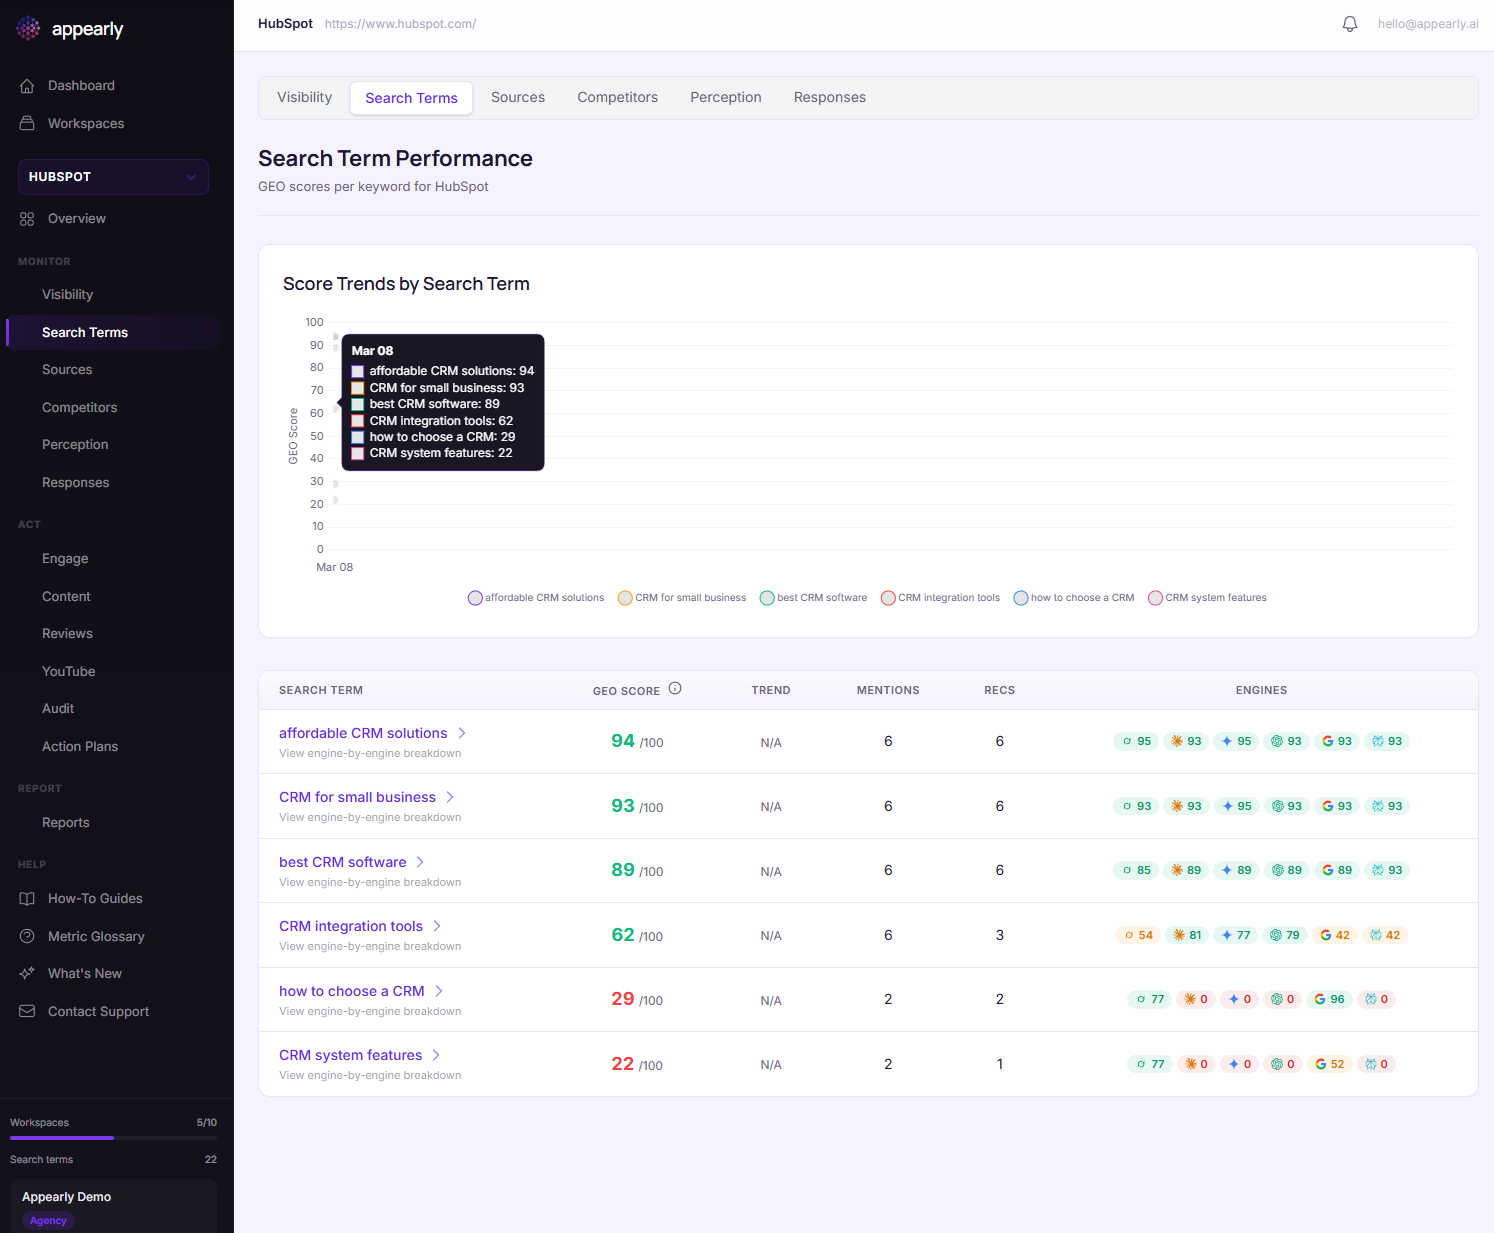Image resolution: width=1494 pixels, height=1233 pixels.
Task: Click the Dashboard icon in the sidebar
Action: coord(27,85)
